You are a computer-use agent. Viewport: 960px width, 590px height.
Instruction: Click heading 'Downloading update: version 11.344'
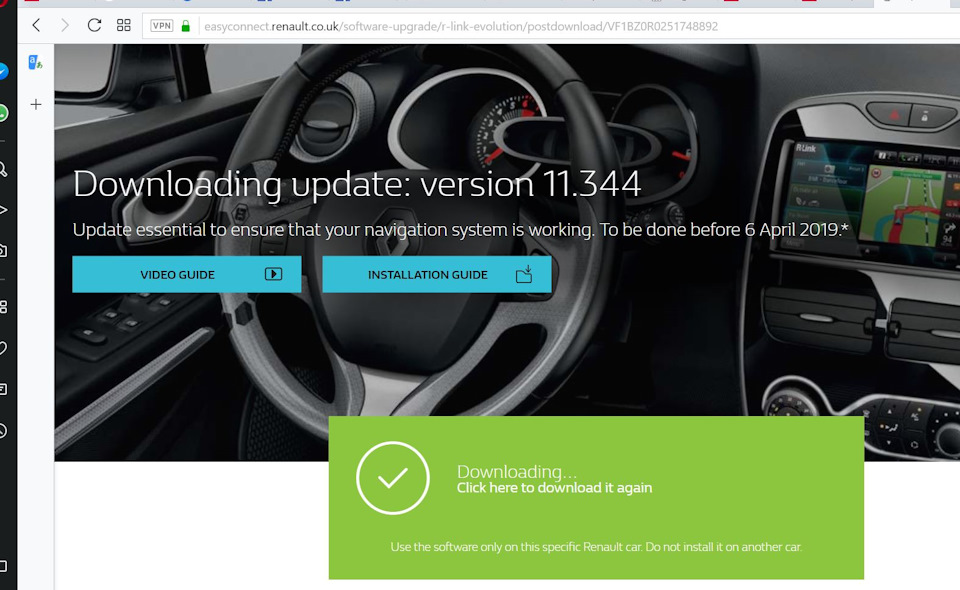(357, 184)
